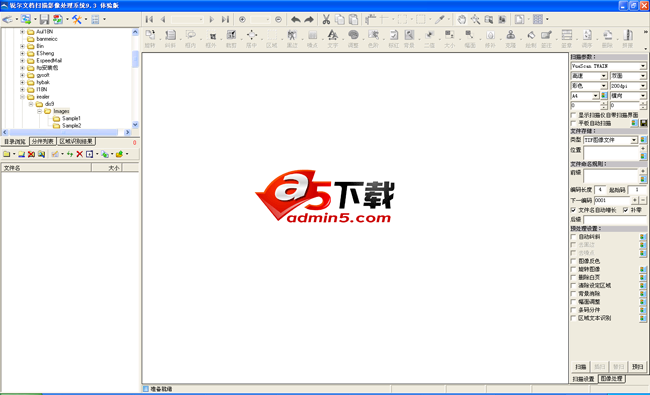The height and width of the screenshot is (395, 650).
Task: Select the hand pan tool
Action: coord(461,19)
